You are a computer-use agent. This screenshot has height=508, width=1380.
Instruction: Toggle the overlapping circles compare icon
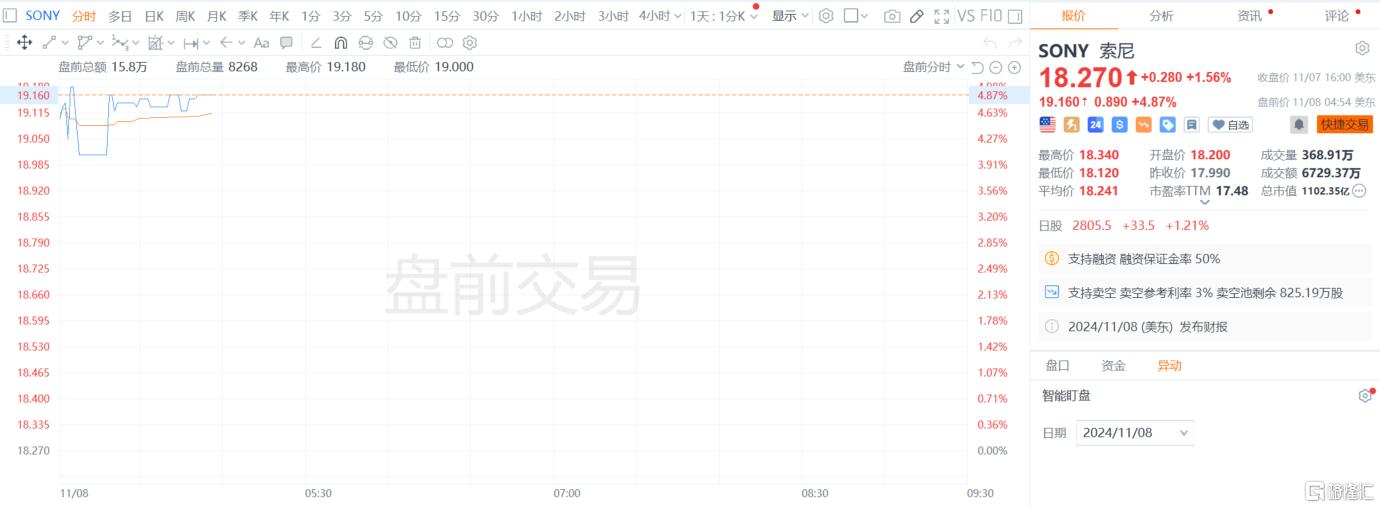pyautogui.click(x=445, y=43)
